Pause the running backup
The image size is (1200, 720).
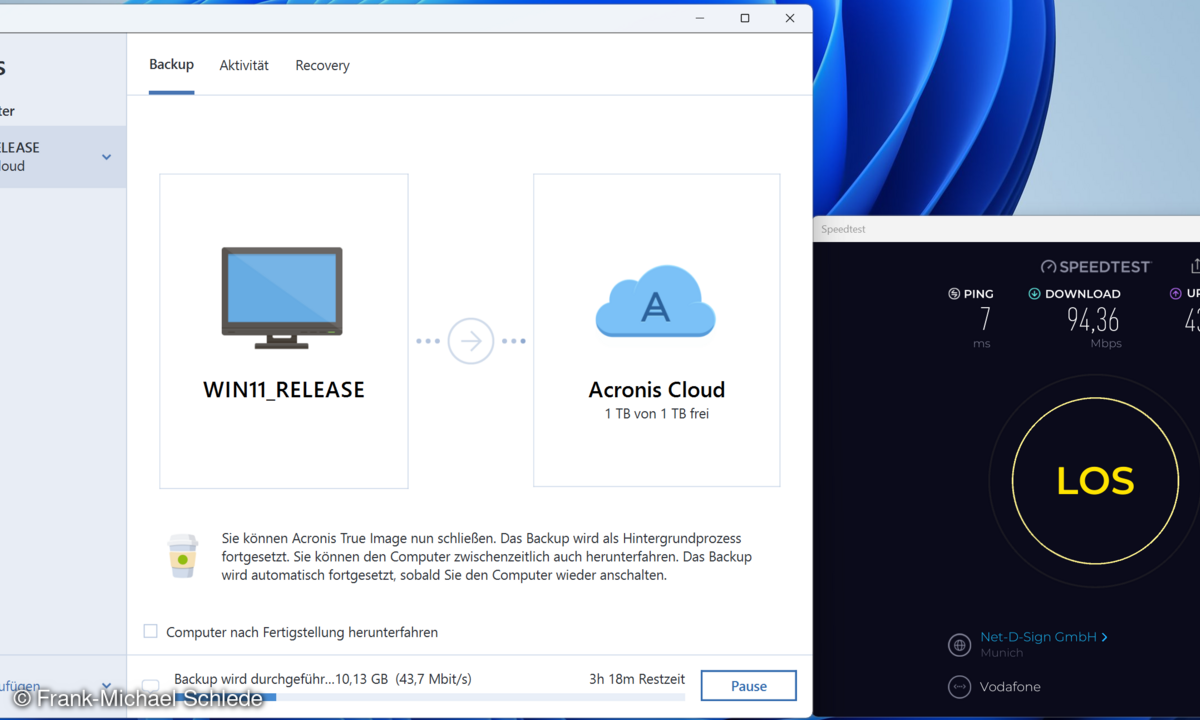[x=748, y=685]
